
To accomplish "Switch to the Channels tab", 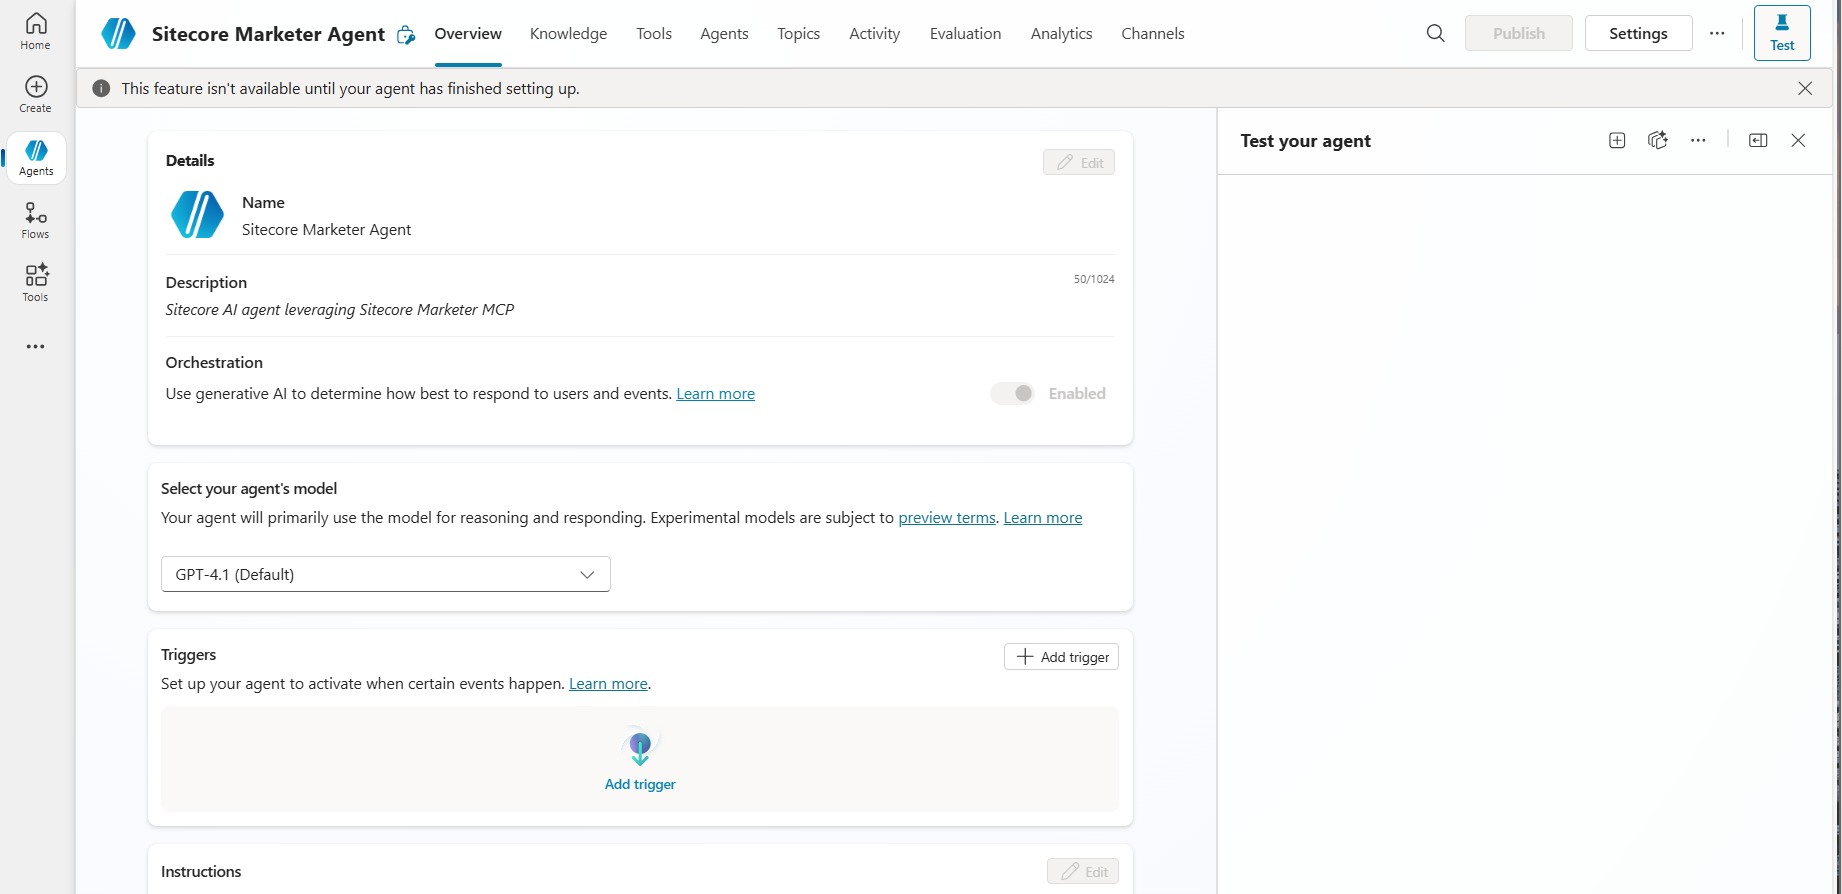I will click(x=1152, y=33).
